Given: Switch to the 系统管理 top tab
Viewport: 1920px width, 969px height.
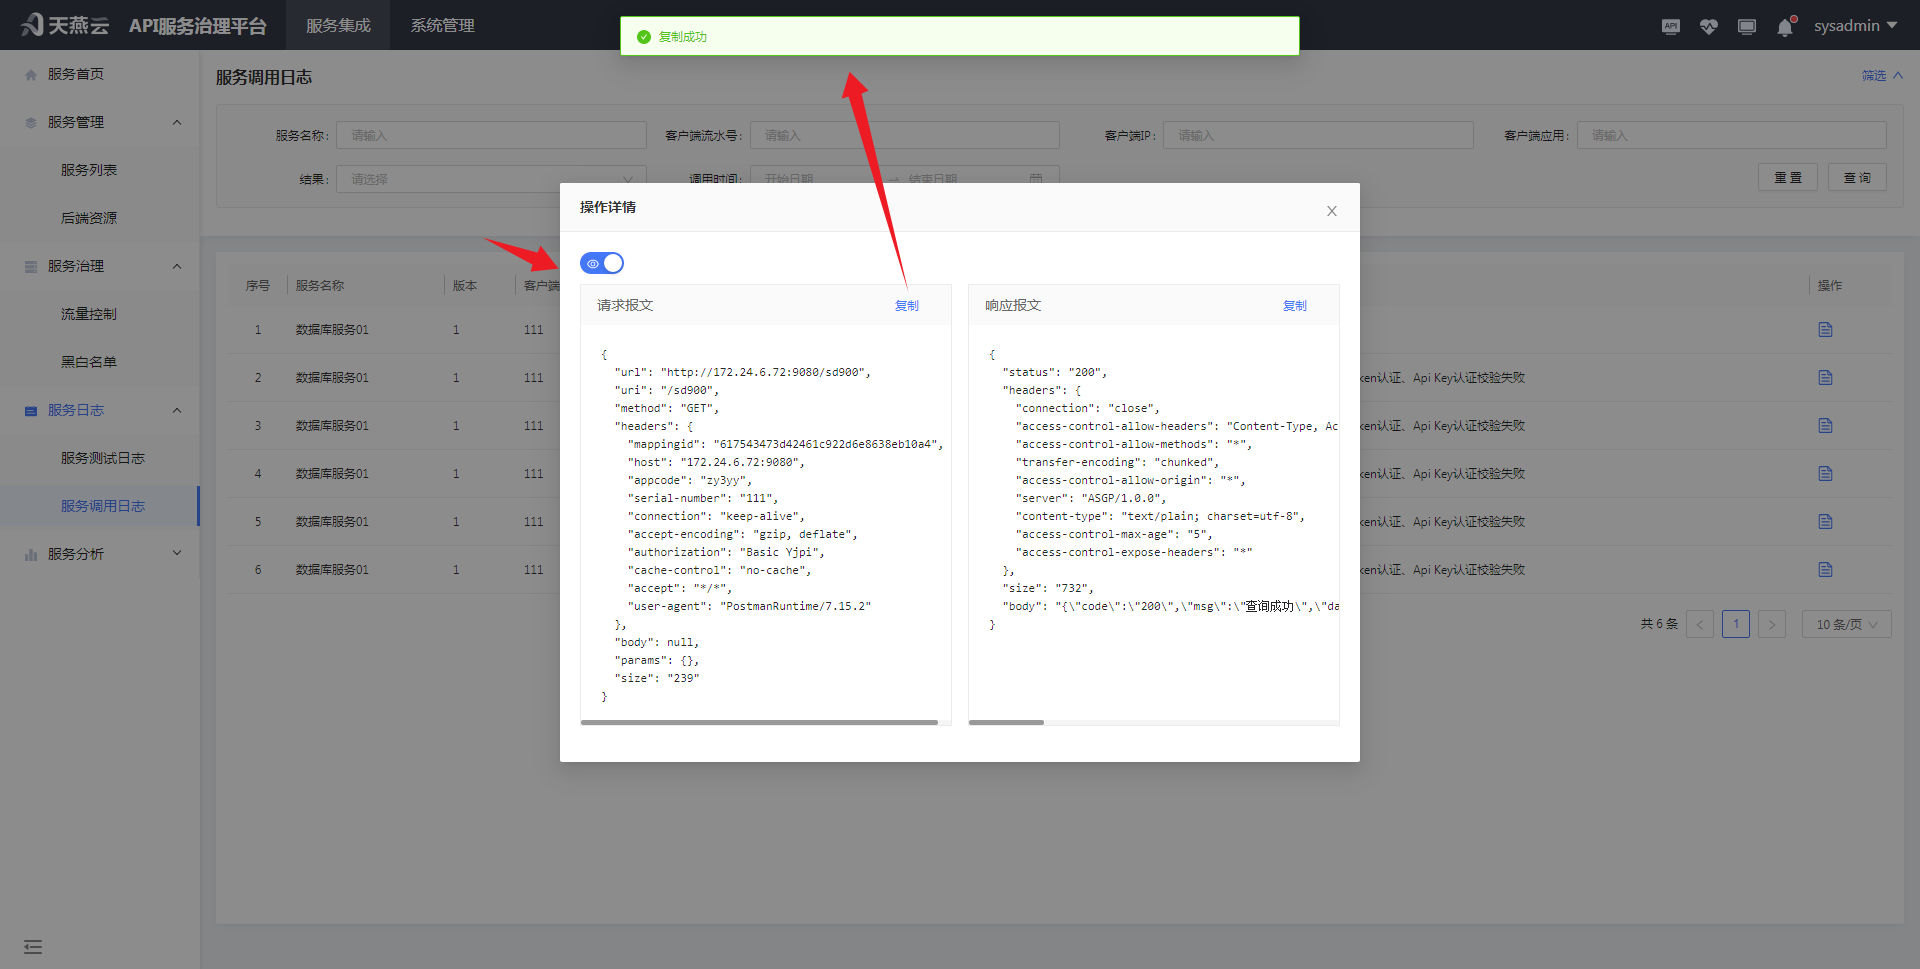Looking at the screenshot, I should coord(442,26).
